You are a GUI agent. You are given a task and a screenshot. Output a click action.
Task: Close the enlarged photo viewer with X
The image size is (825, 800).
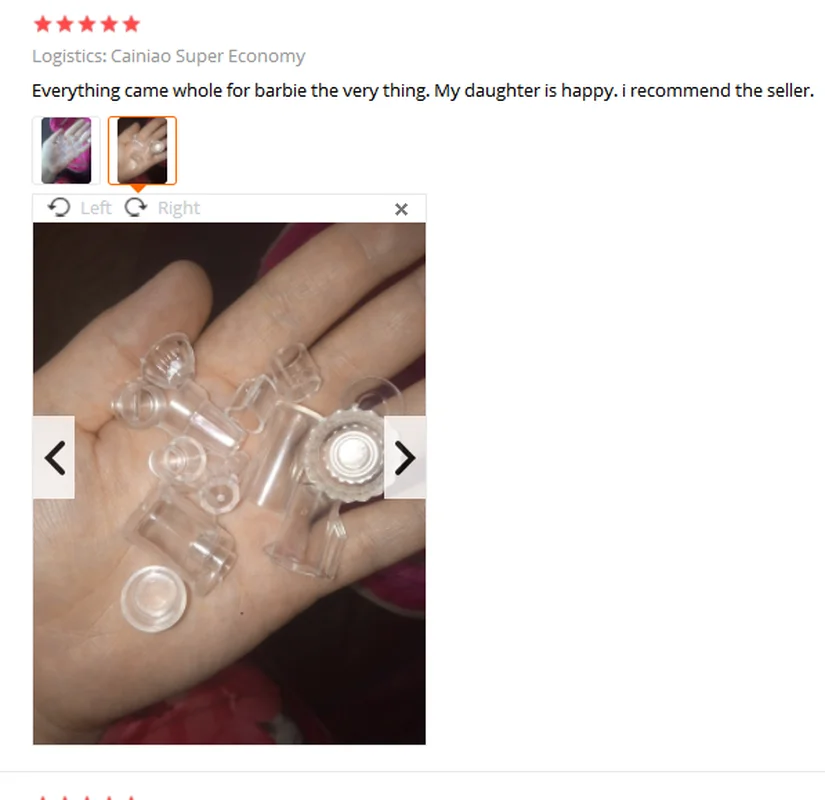point(401,209)
